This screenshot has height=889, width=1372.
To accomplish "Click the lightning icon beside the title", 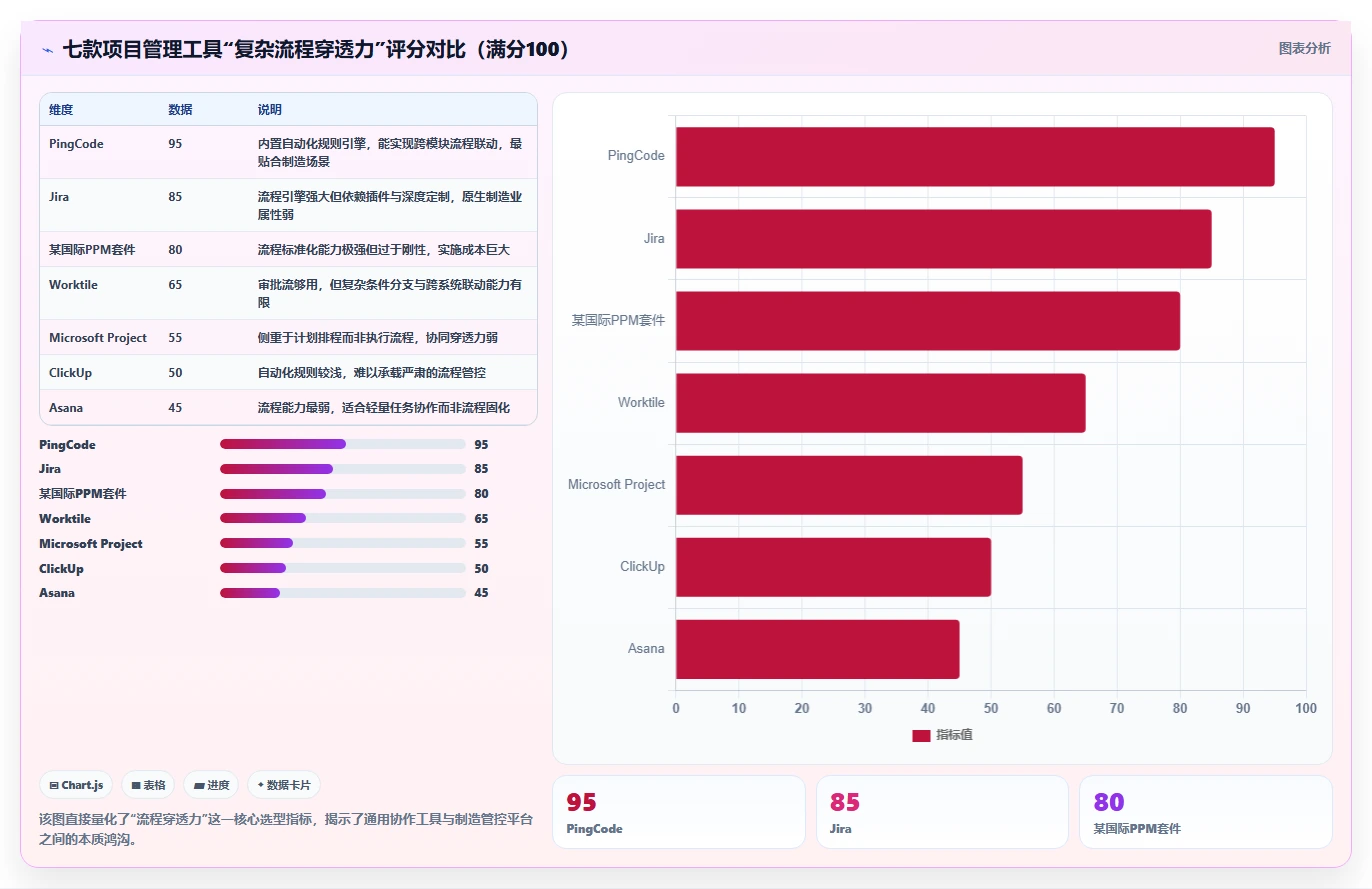I will [47, 50].
